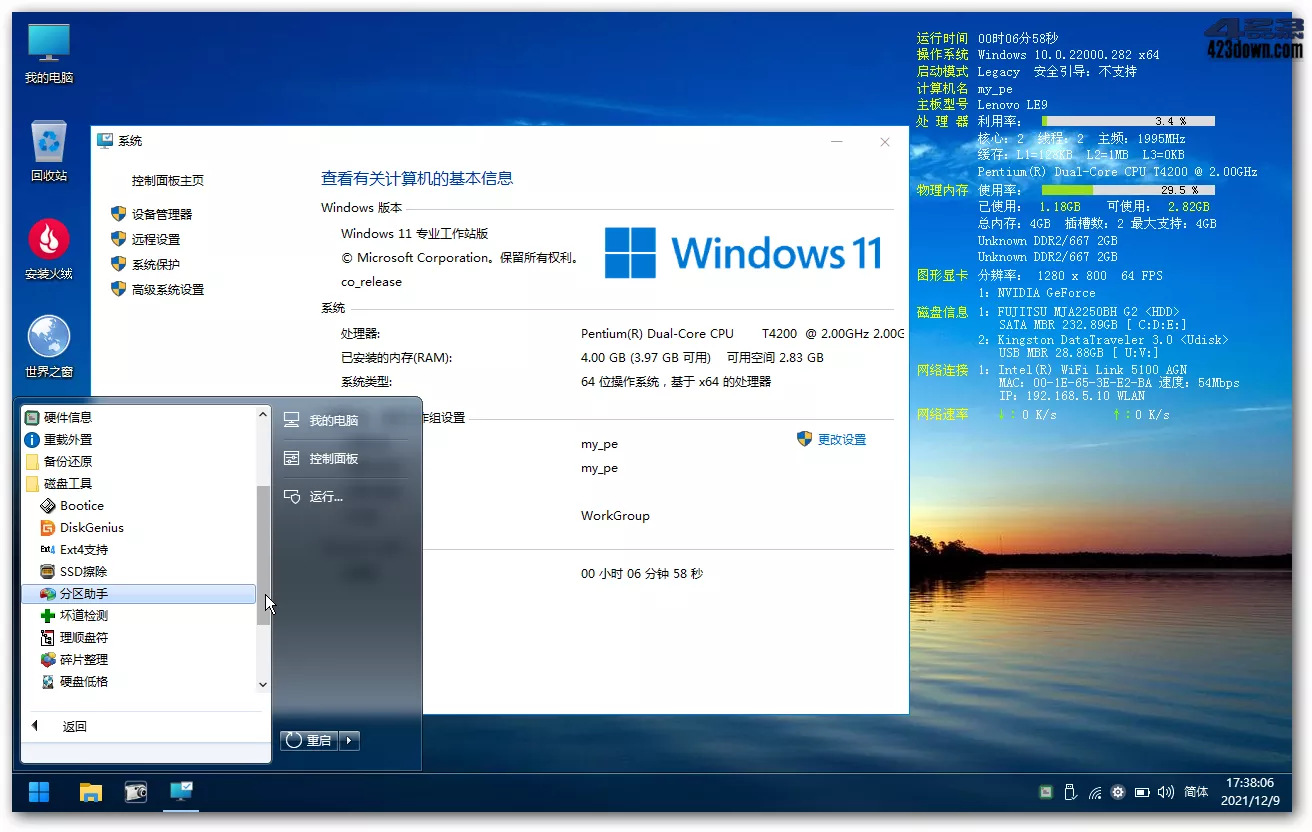Open 高级系统设置 link

coord(168,289)
